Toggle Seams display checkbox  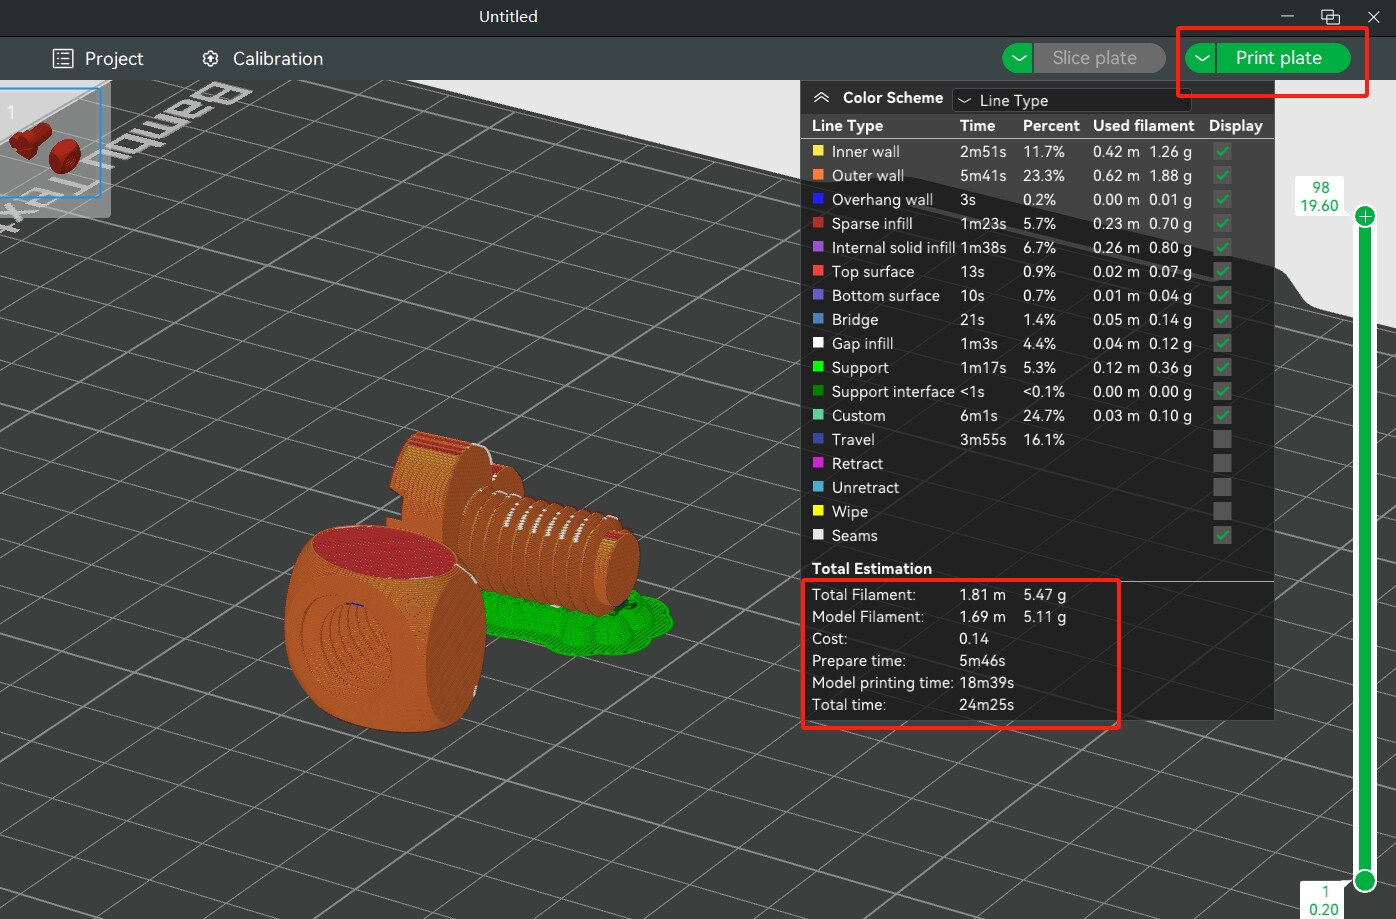point(1222,535)
